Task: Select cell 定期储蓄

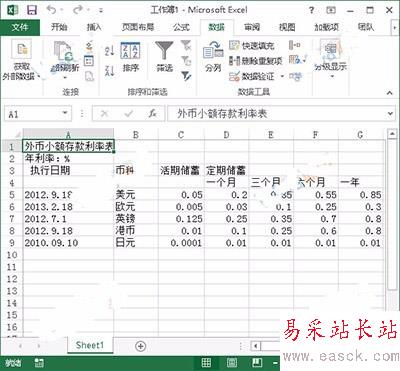Action: (226, 171)
